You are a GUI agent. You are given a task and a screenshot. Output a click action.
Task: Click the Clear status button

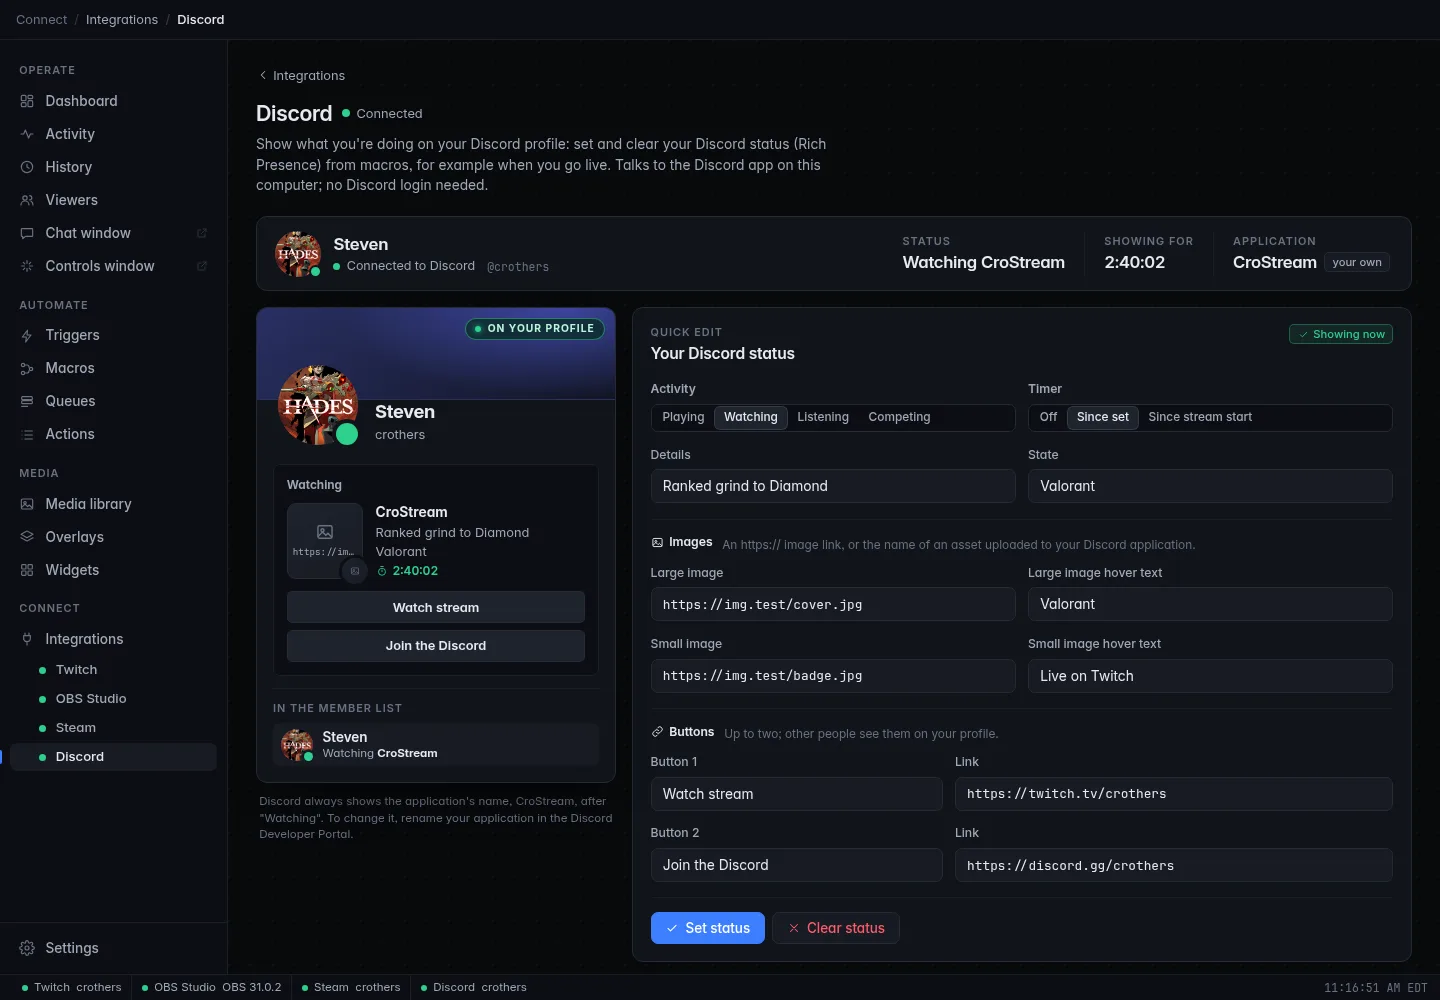(x=836, y=928)
